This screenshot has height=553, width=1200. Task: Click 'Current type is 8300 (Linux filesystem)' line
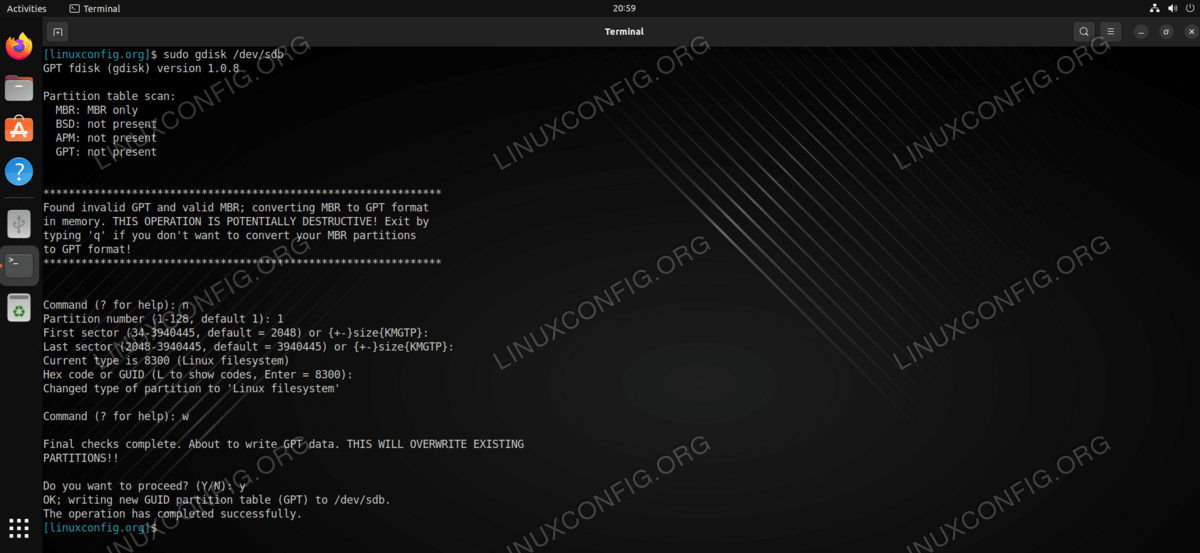[x=166, y=360]
